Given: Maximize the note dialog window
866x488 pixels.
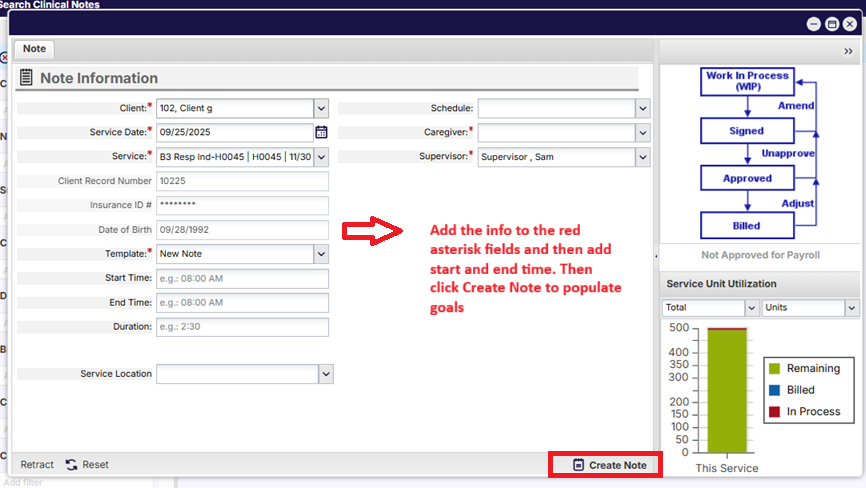Looking at the screenshot, I should click(832, 24).
